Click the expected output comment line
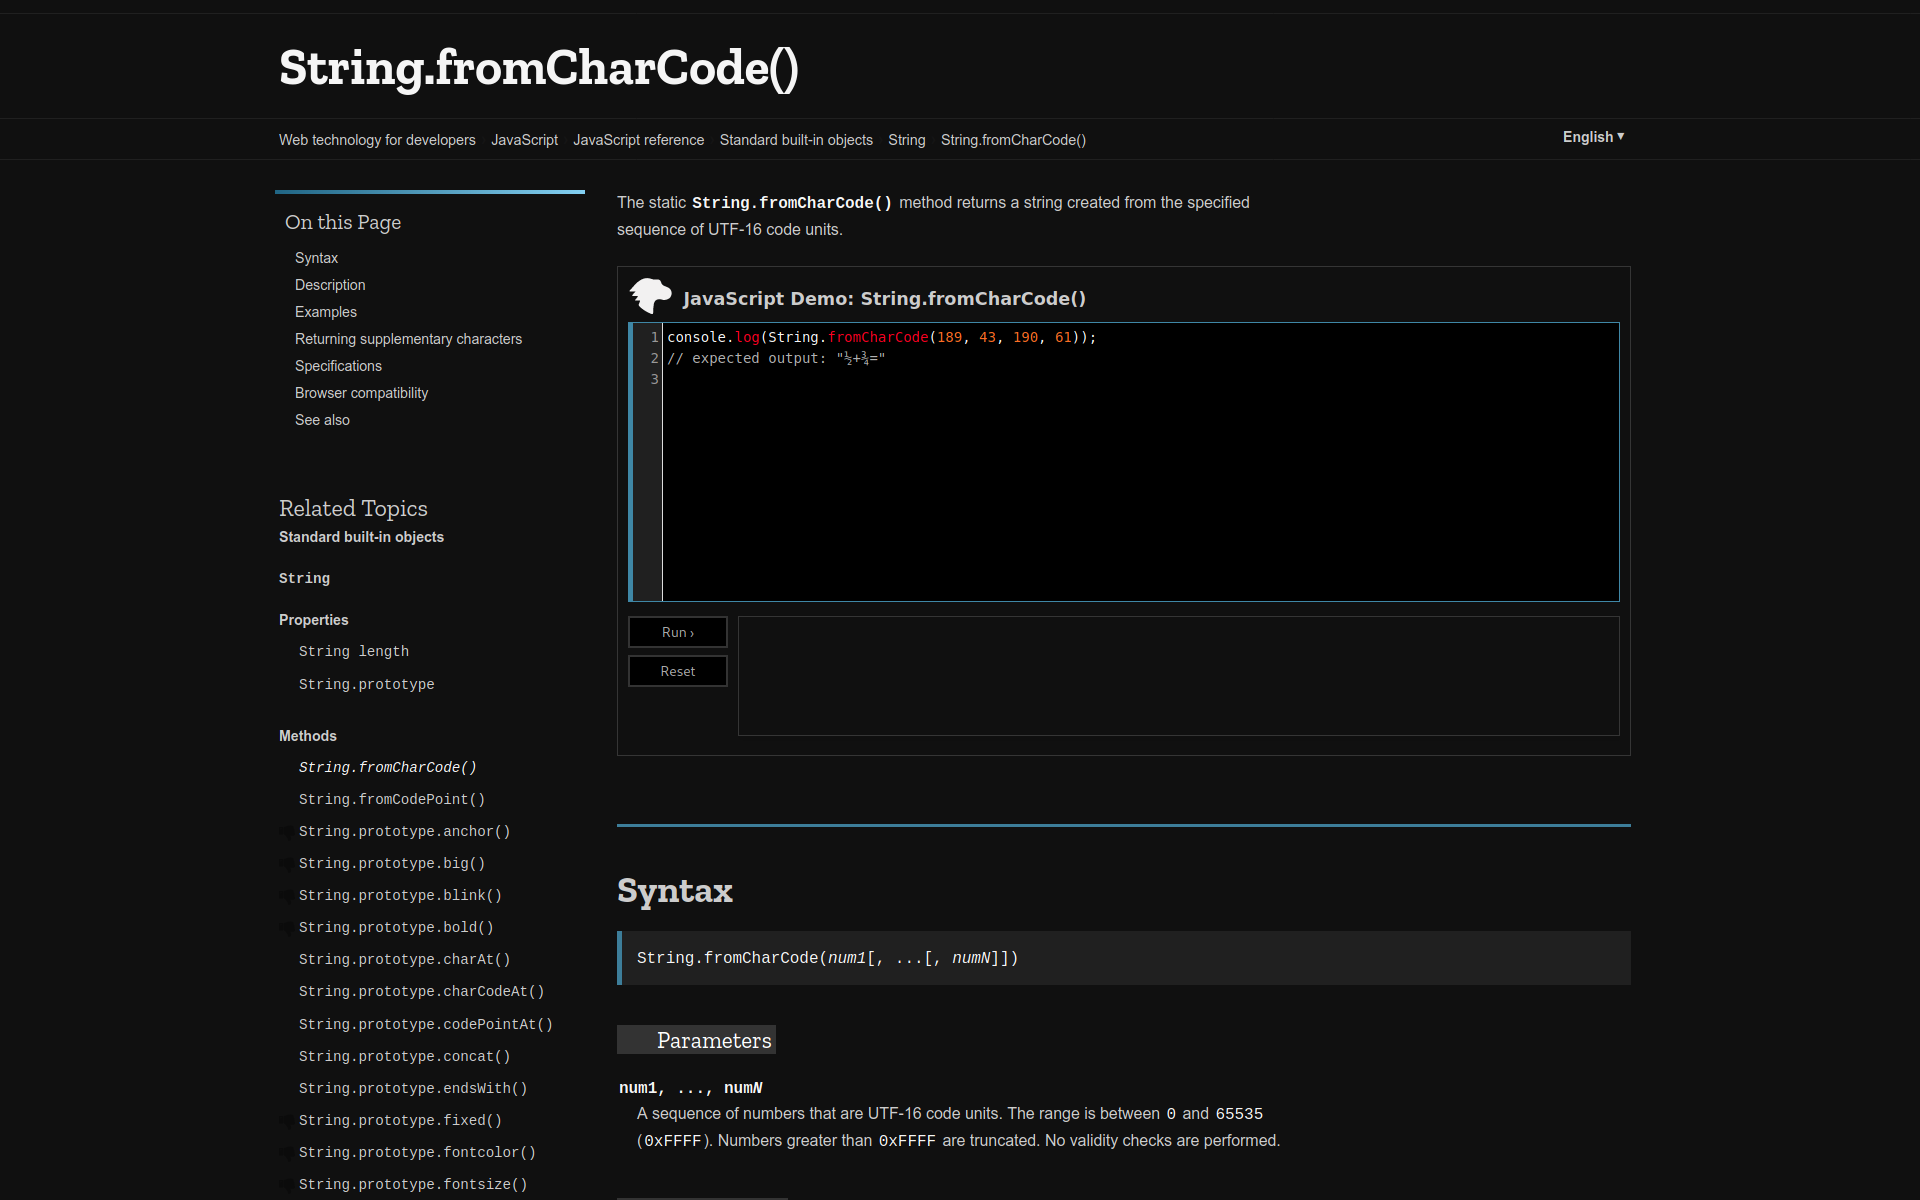 (x=776, y=358)
